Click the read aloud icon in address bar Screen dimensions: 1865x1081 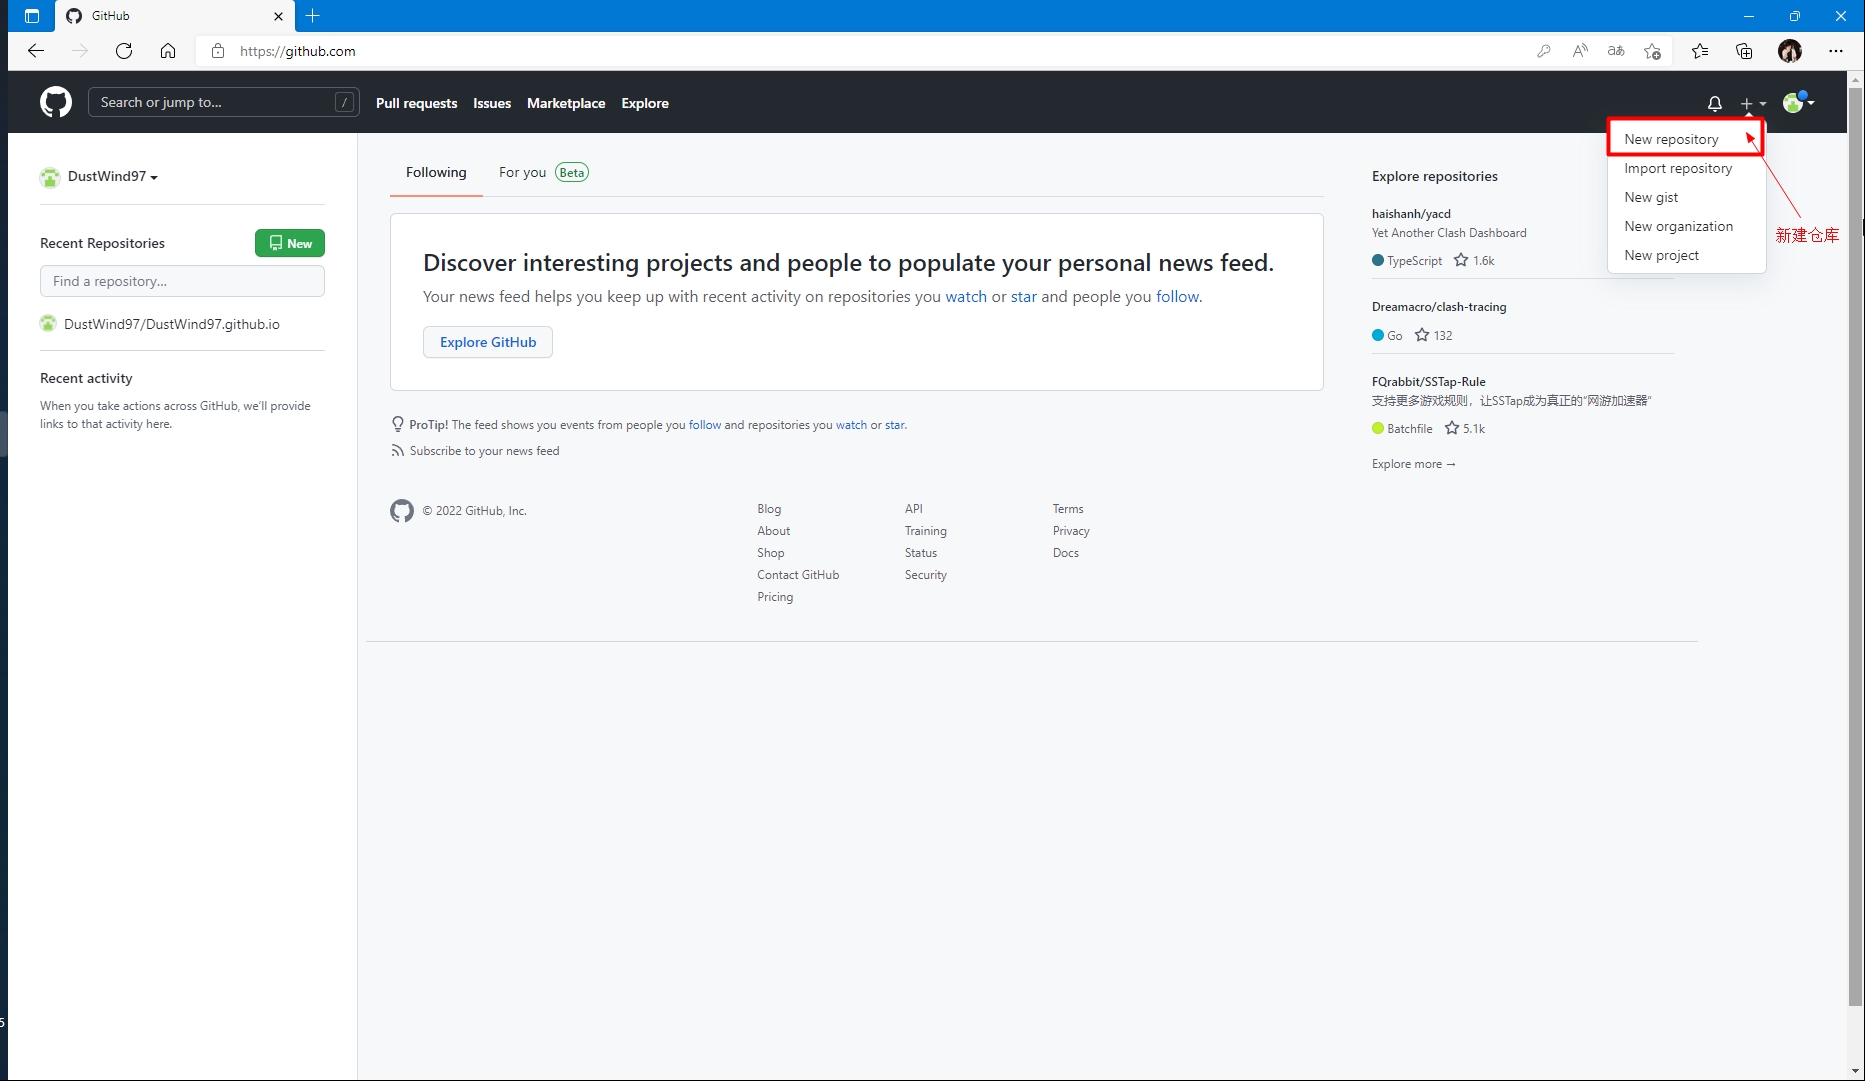tap(1580, 51)
